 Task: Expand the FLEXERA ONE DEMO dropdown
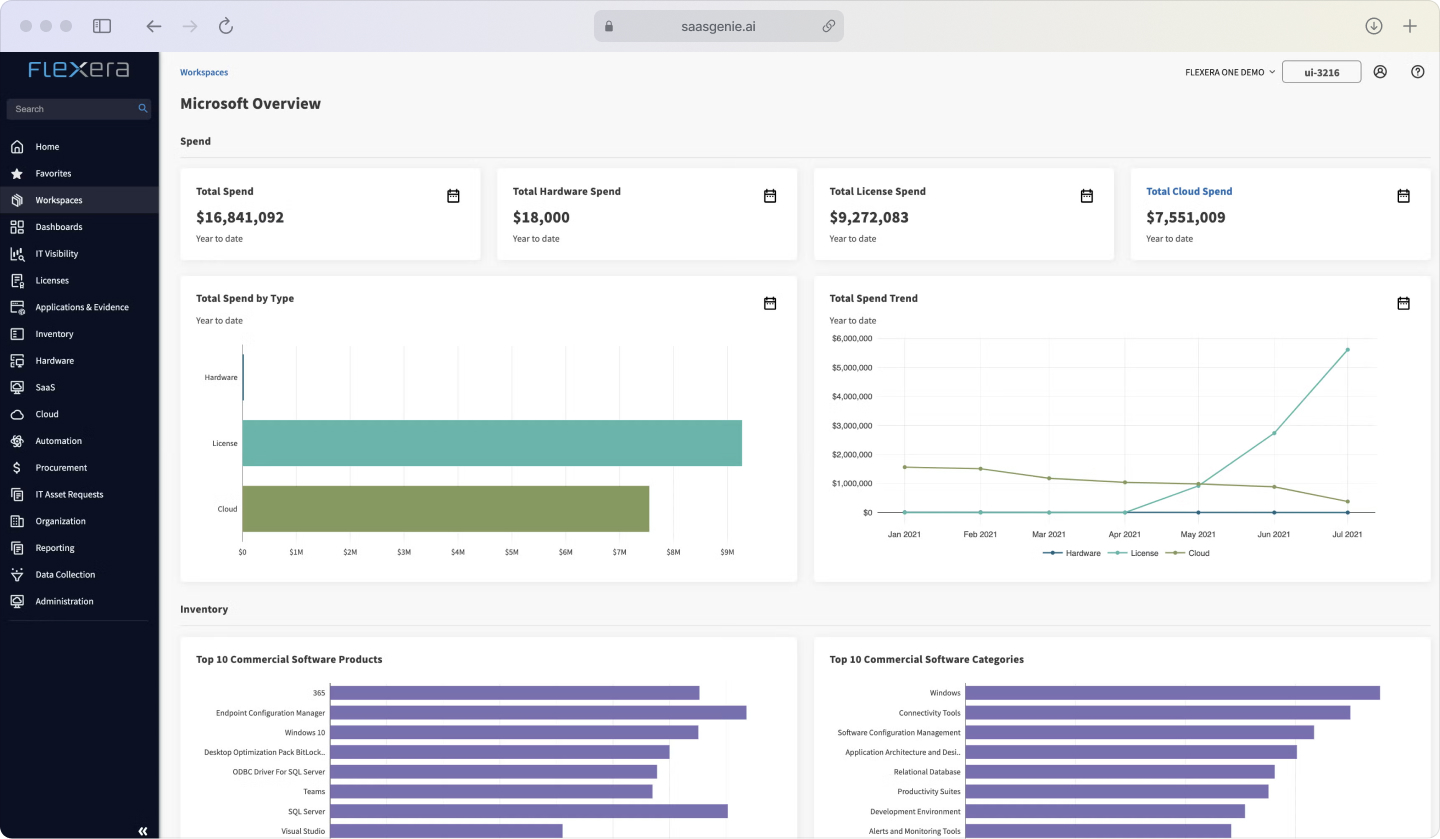tap(1230, 72)
